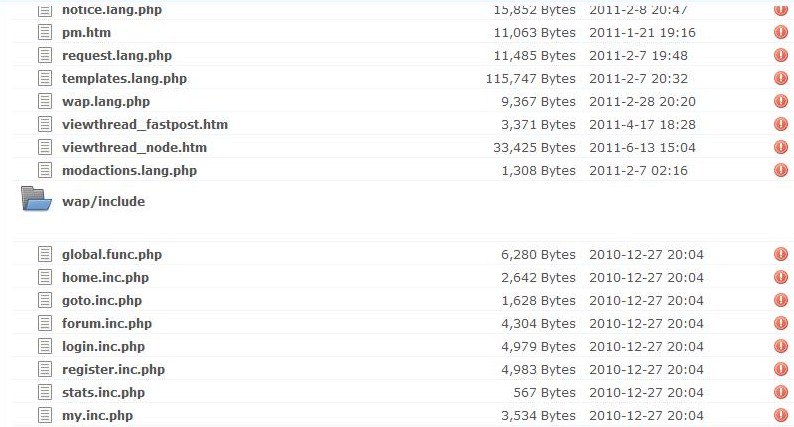Click the goto.inc.php file name
Image resolution: width=794 pixels, height=427 pixels.
click(102, 301)
